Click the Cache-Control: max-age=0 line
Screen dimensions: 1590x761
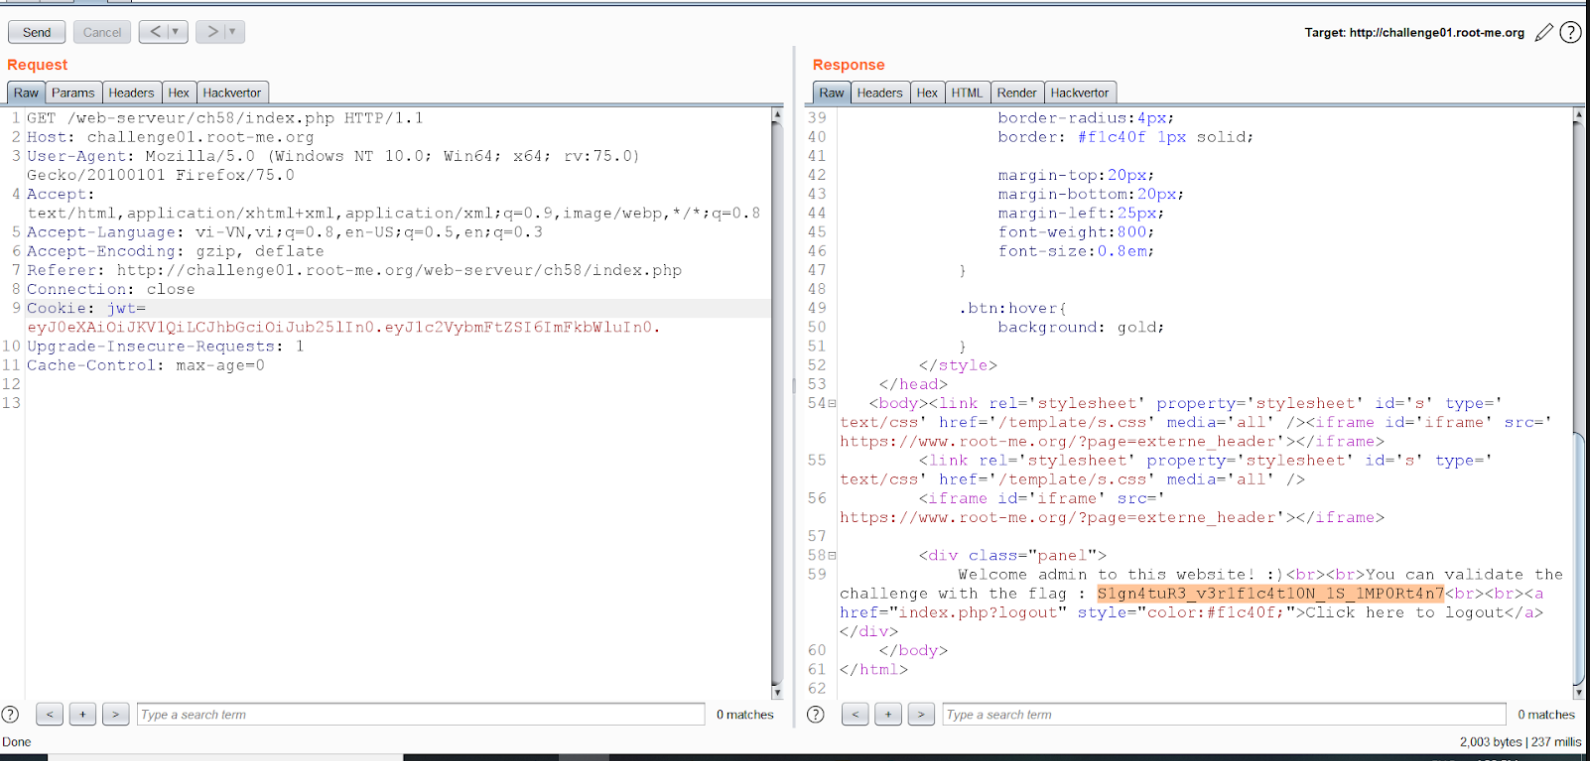tap(146, 365)
